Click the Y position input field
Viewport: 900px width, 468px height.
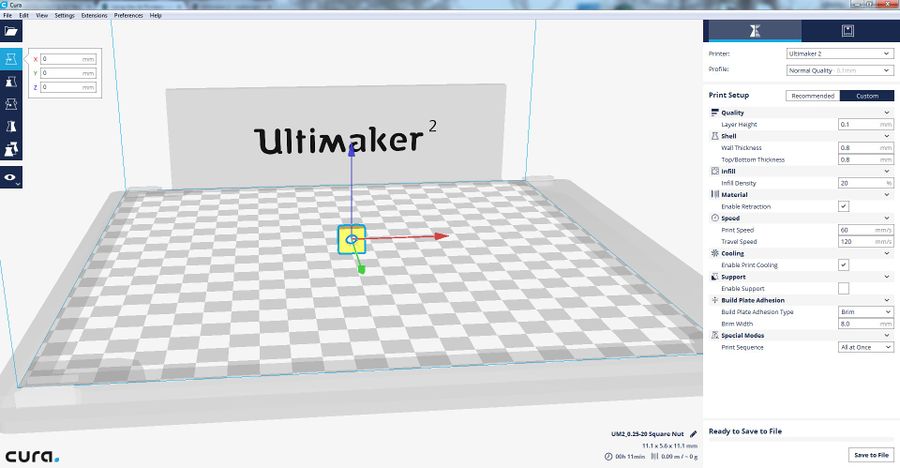coord(68,74)
